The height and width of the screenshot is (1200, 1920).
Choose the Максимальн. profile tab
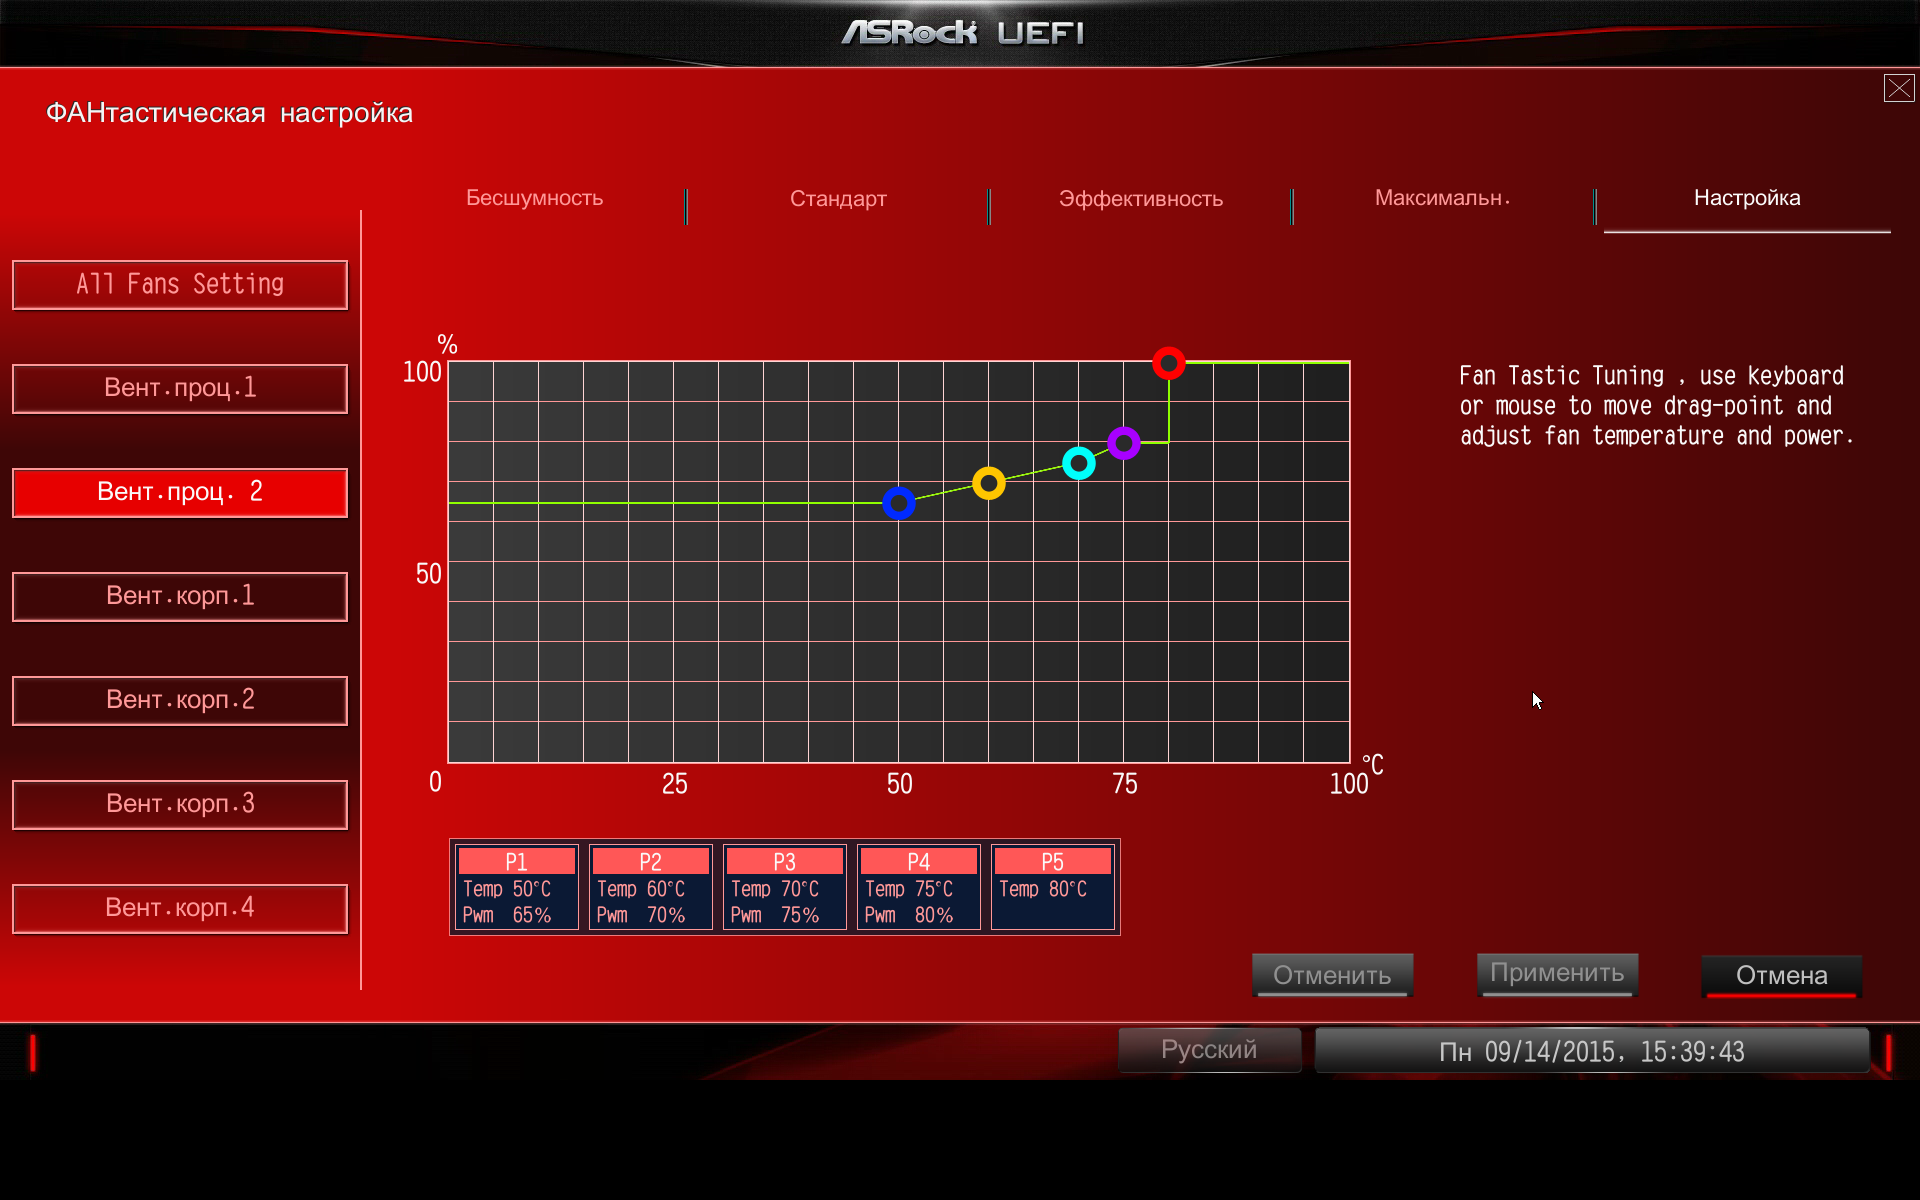1442,198
